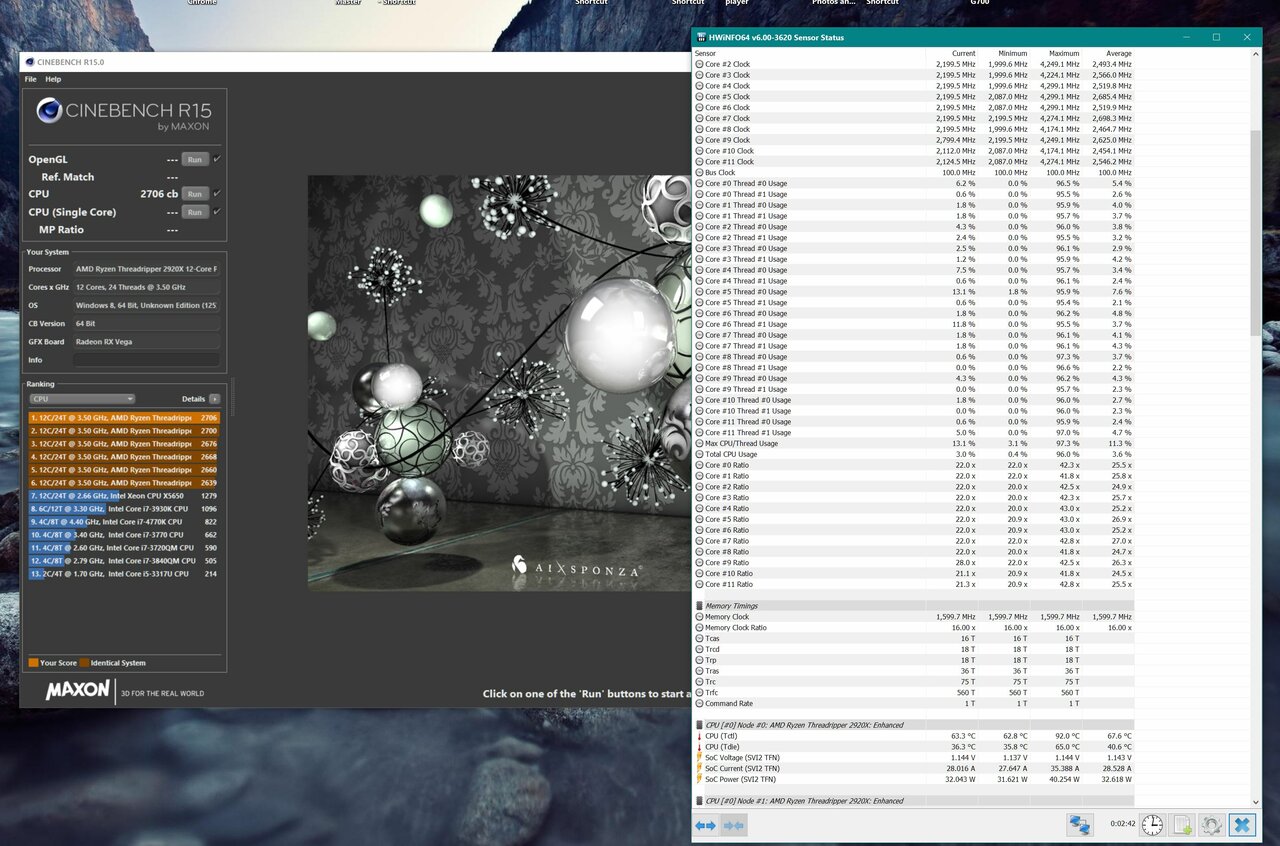
Task: Select the Trfc memory timing row
Action: click(x=914, y=692)
